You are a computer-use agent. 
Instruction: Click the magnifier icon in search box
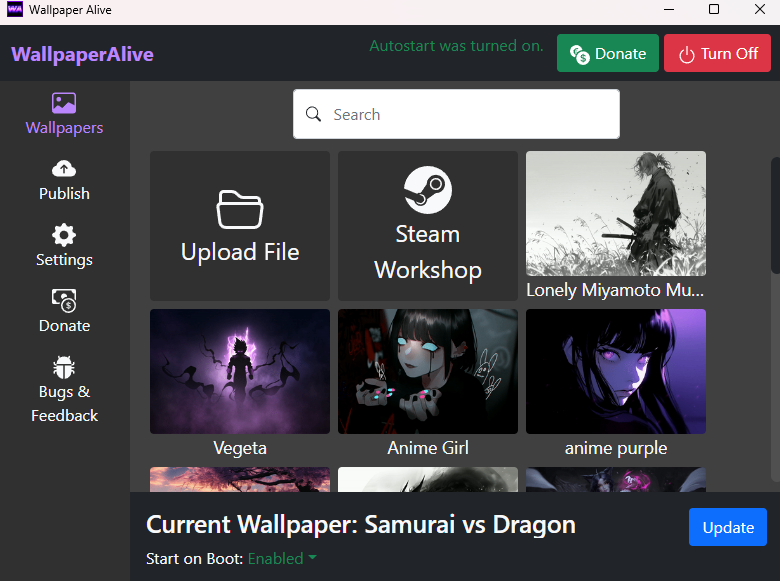point(313,114)
